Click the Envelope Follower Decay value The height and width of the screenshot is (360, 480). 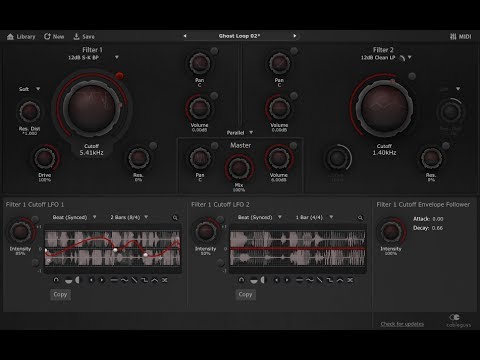pos(438,228)
